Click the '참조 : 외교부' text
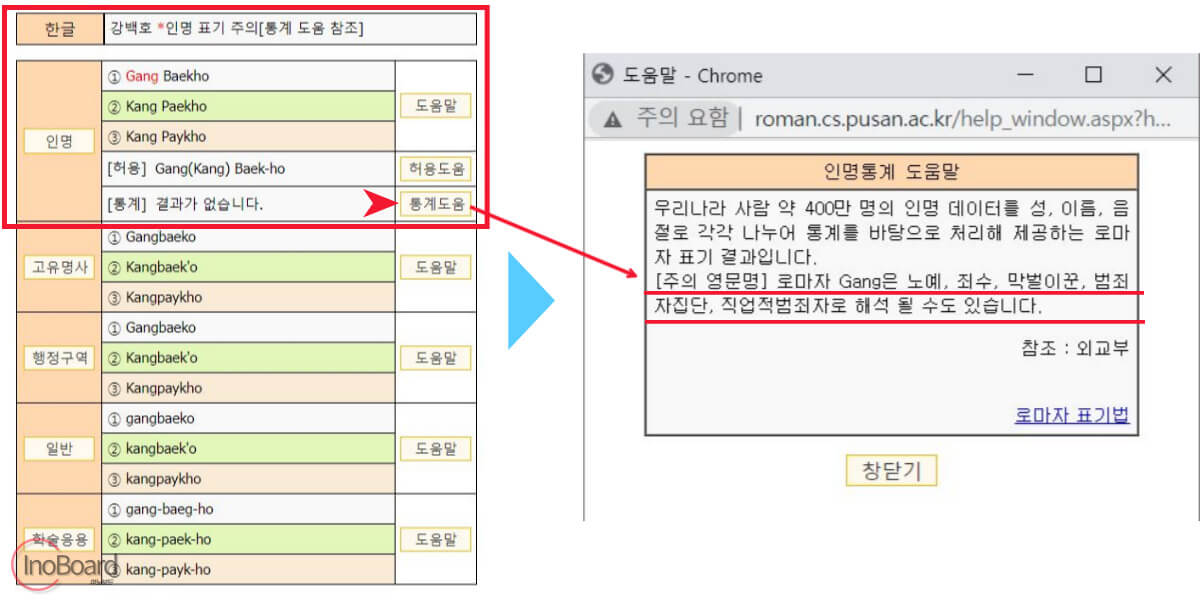The image size is (1200, 600). point(1075,348)
